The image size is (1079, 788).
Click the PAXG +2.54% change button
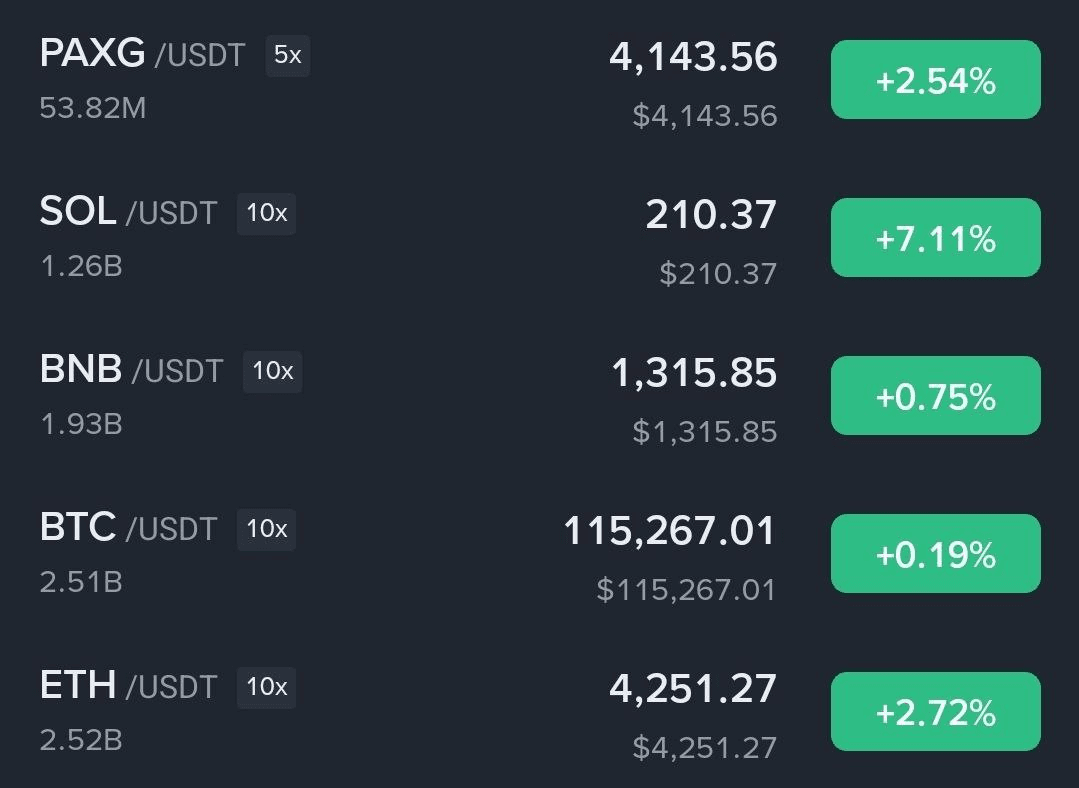pyautogui.click(x=935, y=80)
